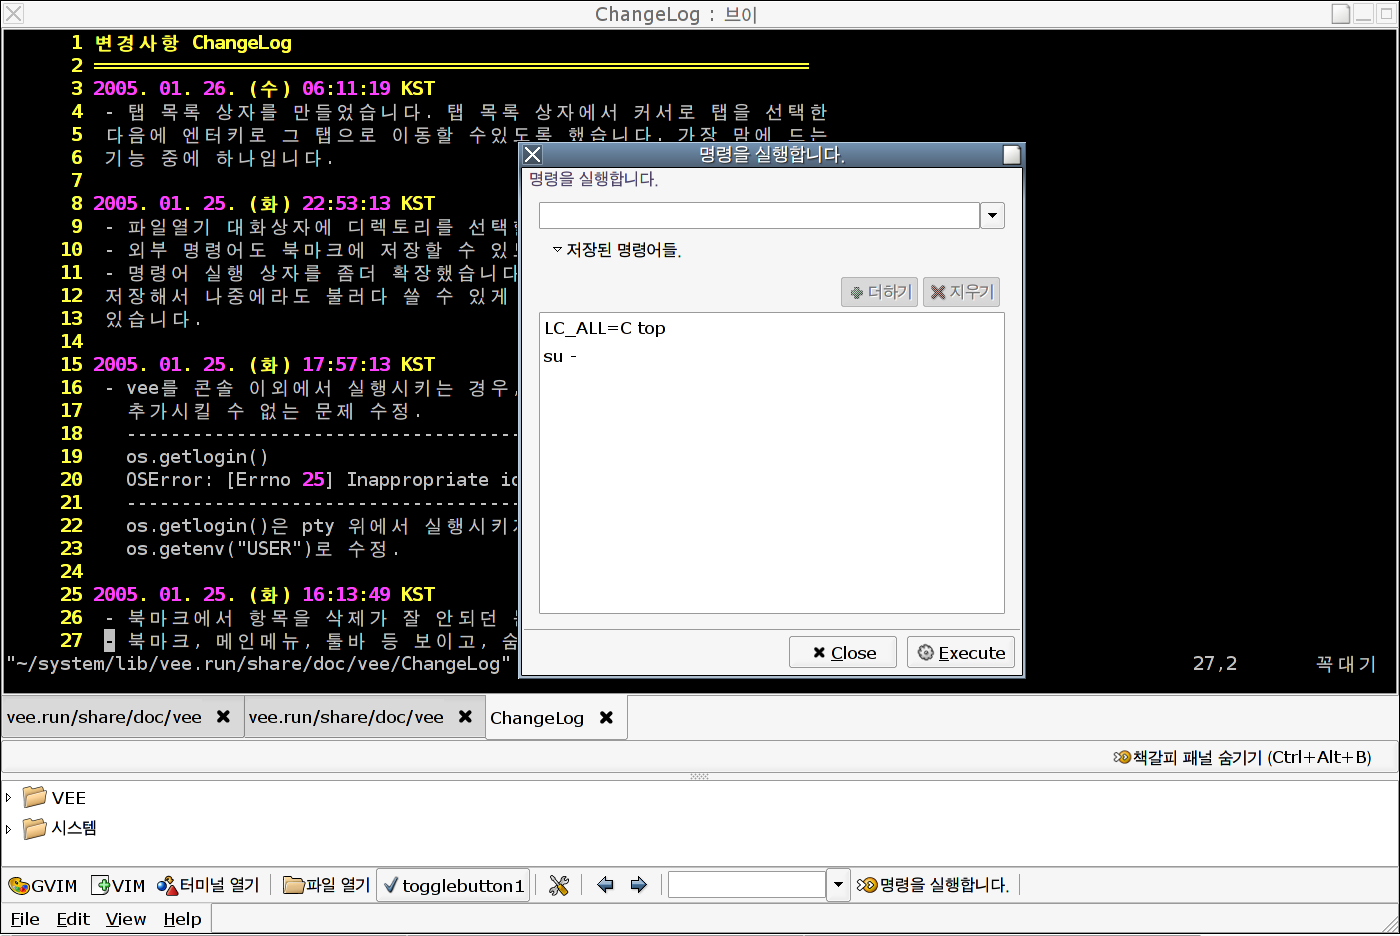Screen dimensions: 1400x936
Task: Close the ChangeLog tab with its X
Action: coord(606,718)
